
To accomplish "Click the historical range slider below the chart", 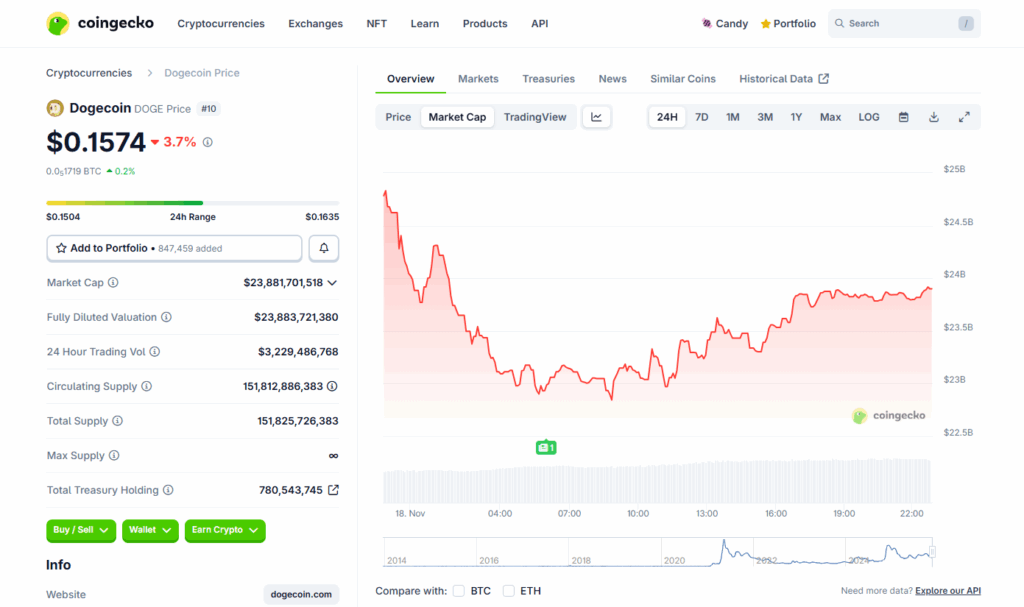I will [658, 552].
